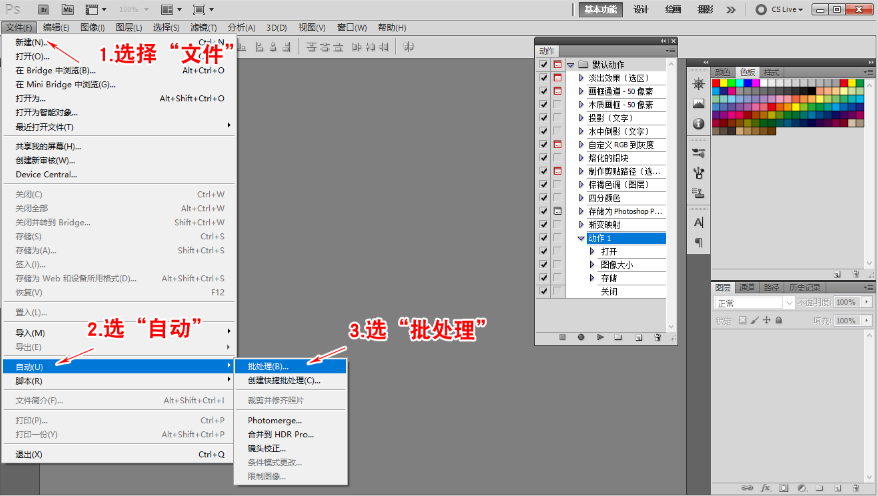This screenshot has width=878, height=496.
Task: Click the 设计 workspace button
Action: (640, 9)
